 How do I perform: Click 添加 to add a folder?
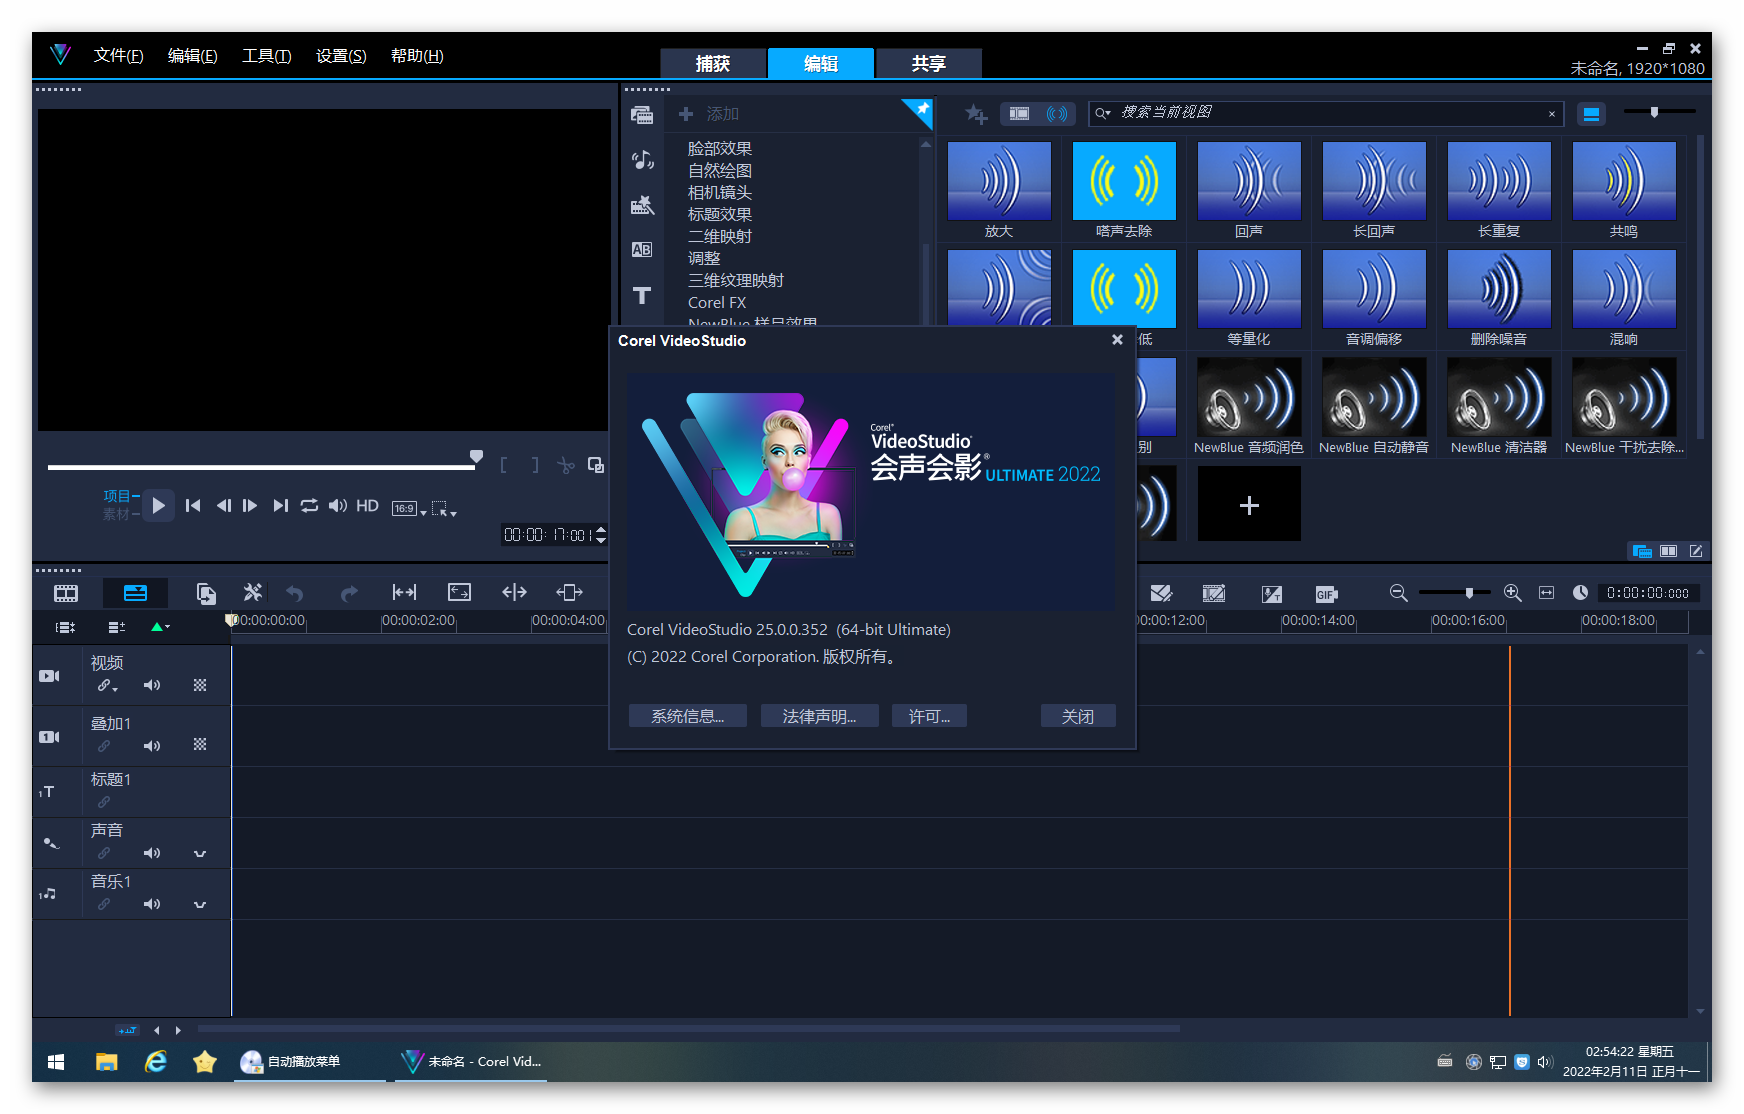click(x=709, y=114)
